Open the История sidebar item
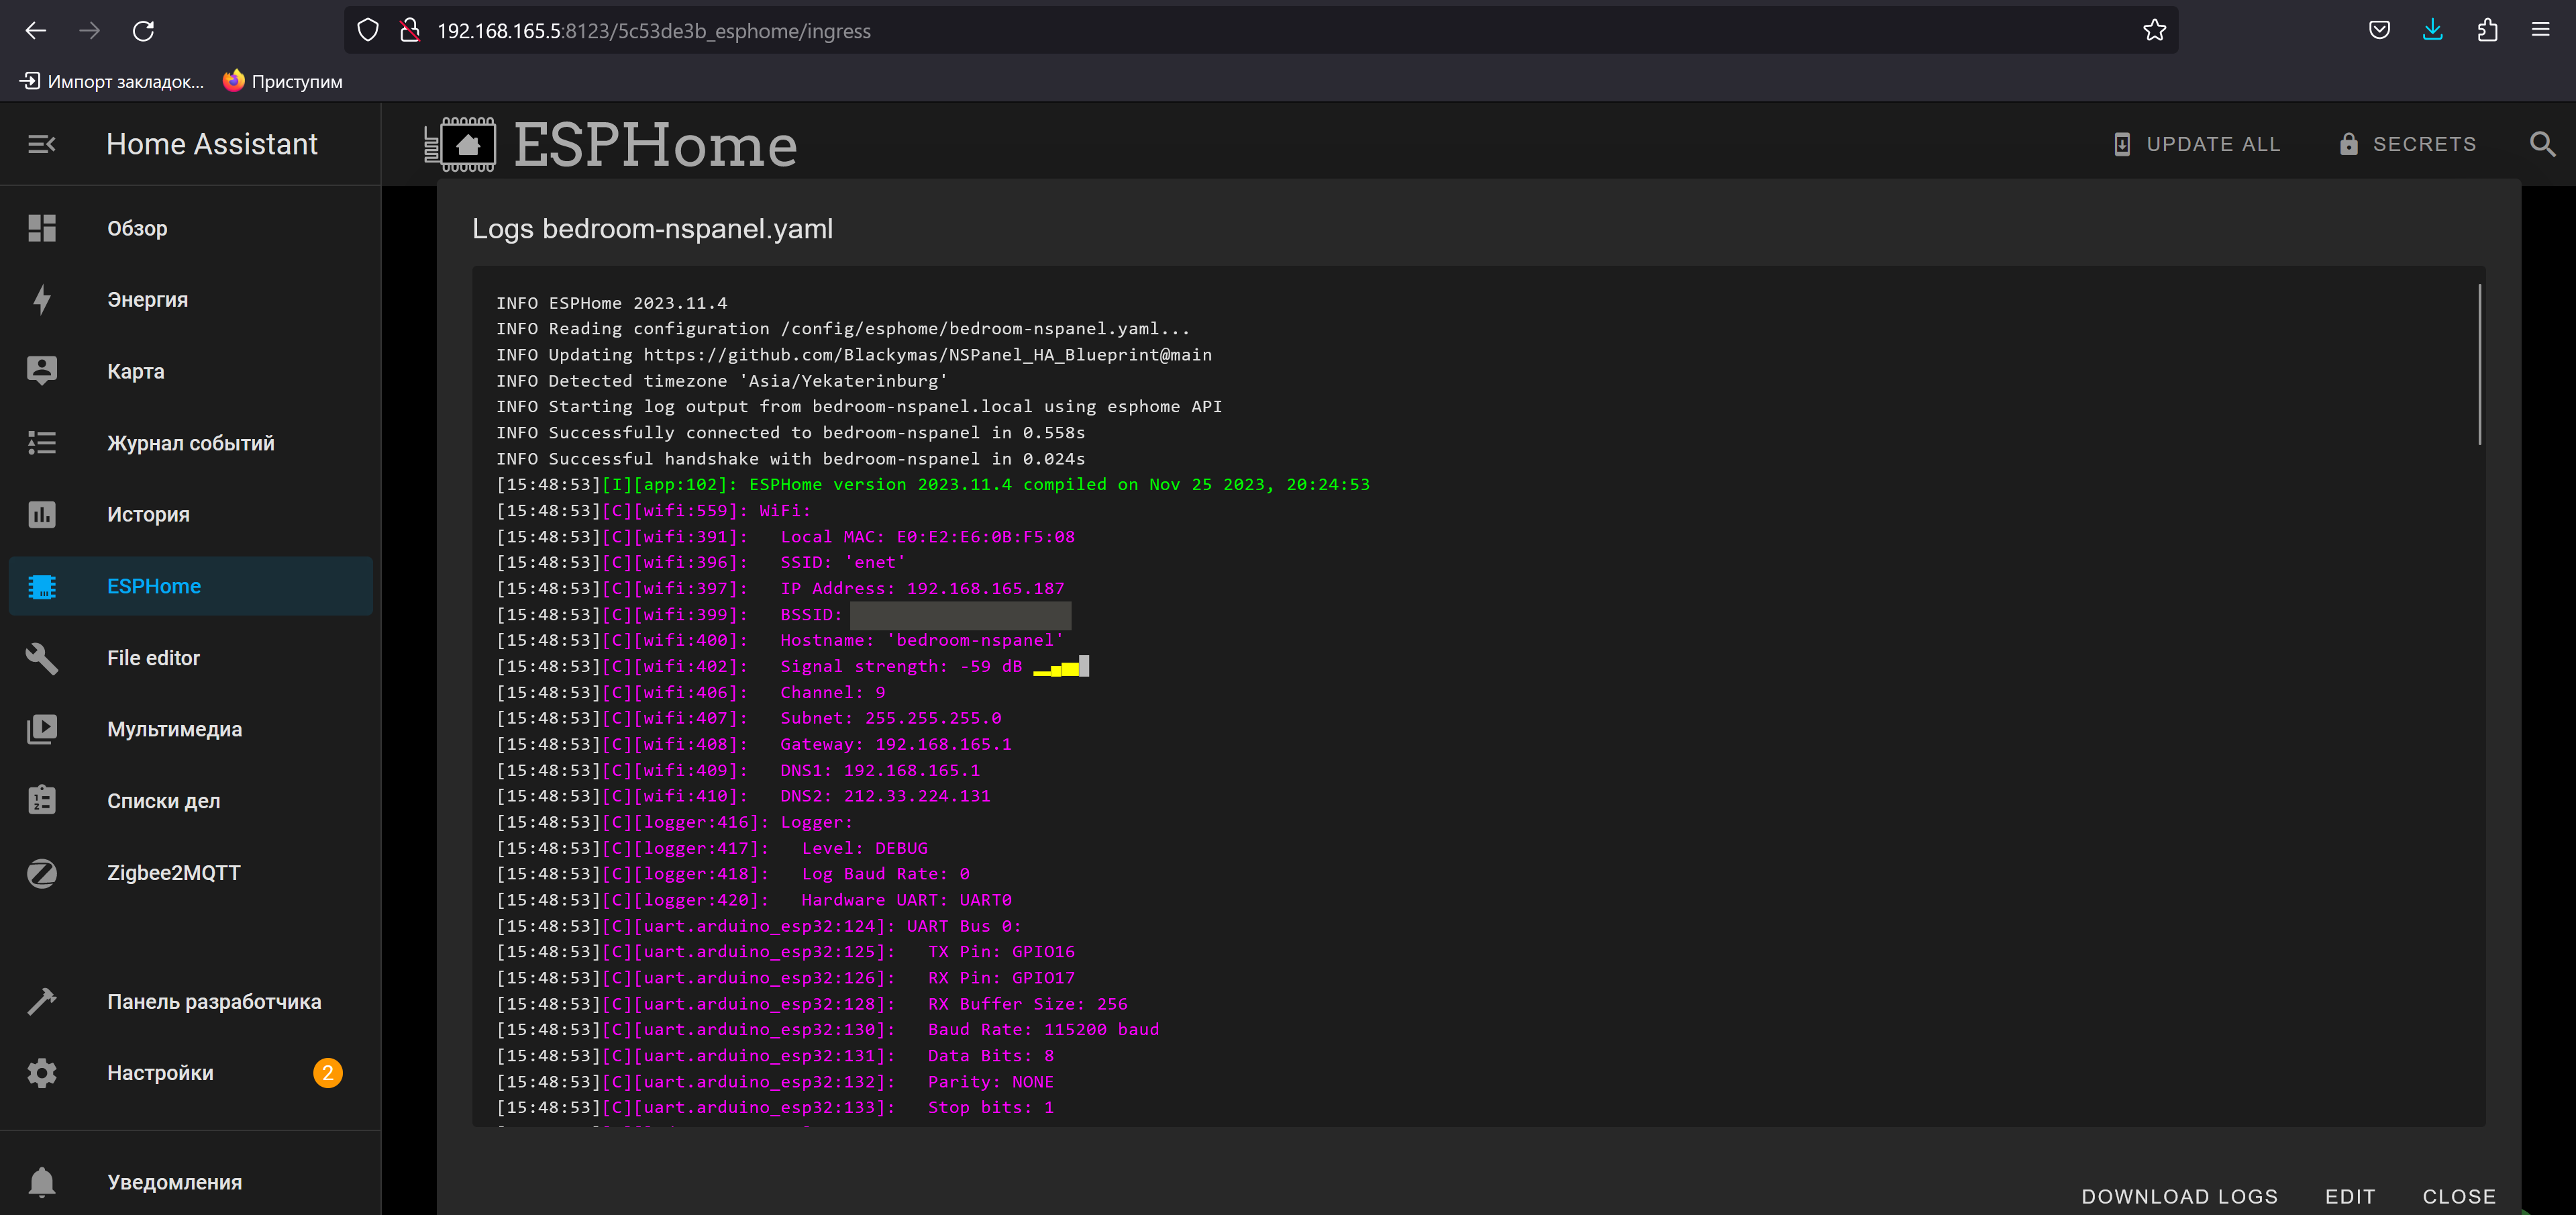 coord(190,514)
